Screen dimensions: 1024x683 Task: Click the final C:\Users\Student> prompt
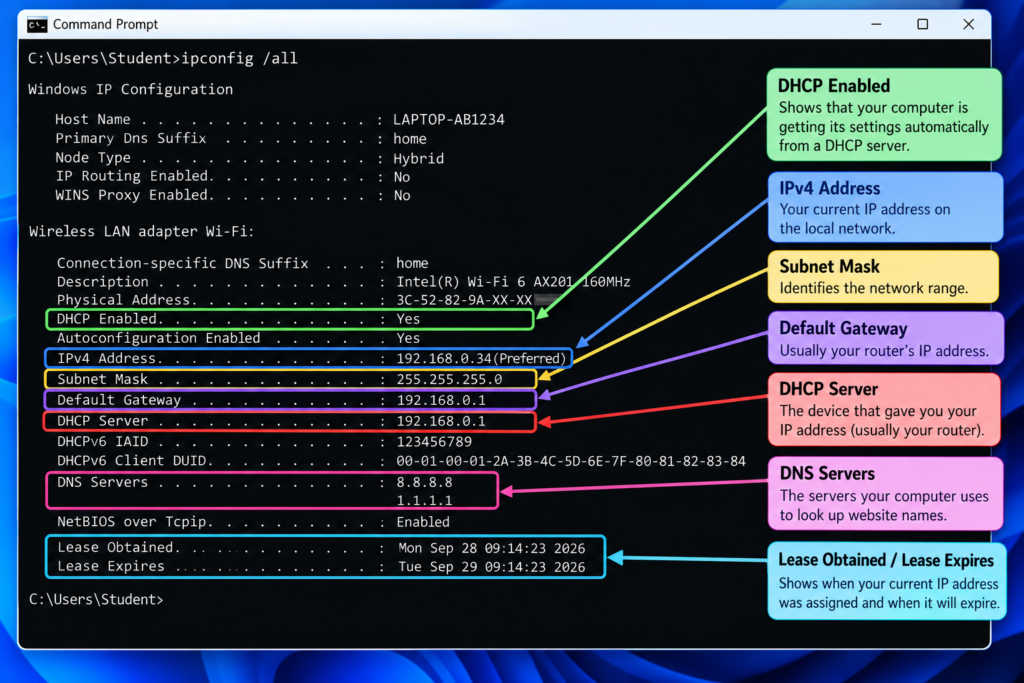point(96,599)
